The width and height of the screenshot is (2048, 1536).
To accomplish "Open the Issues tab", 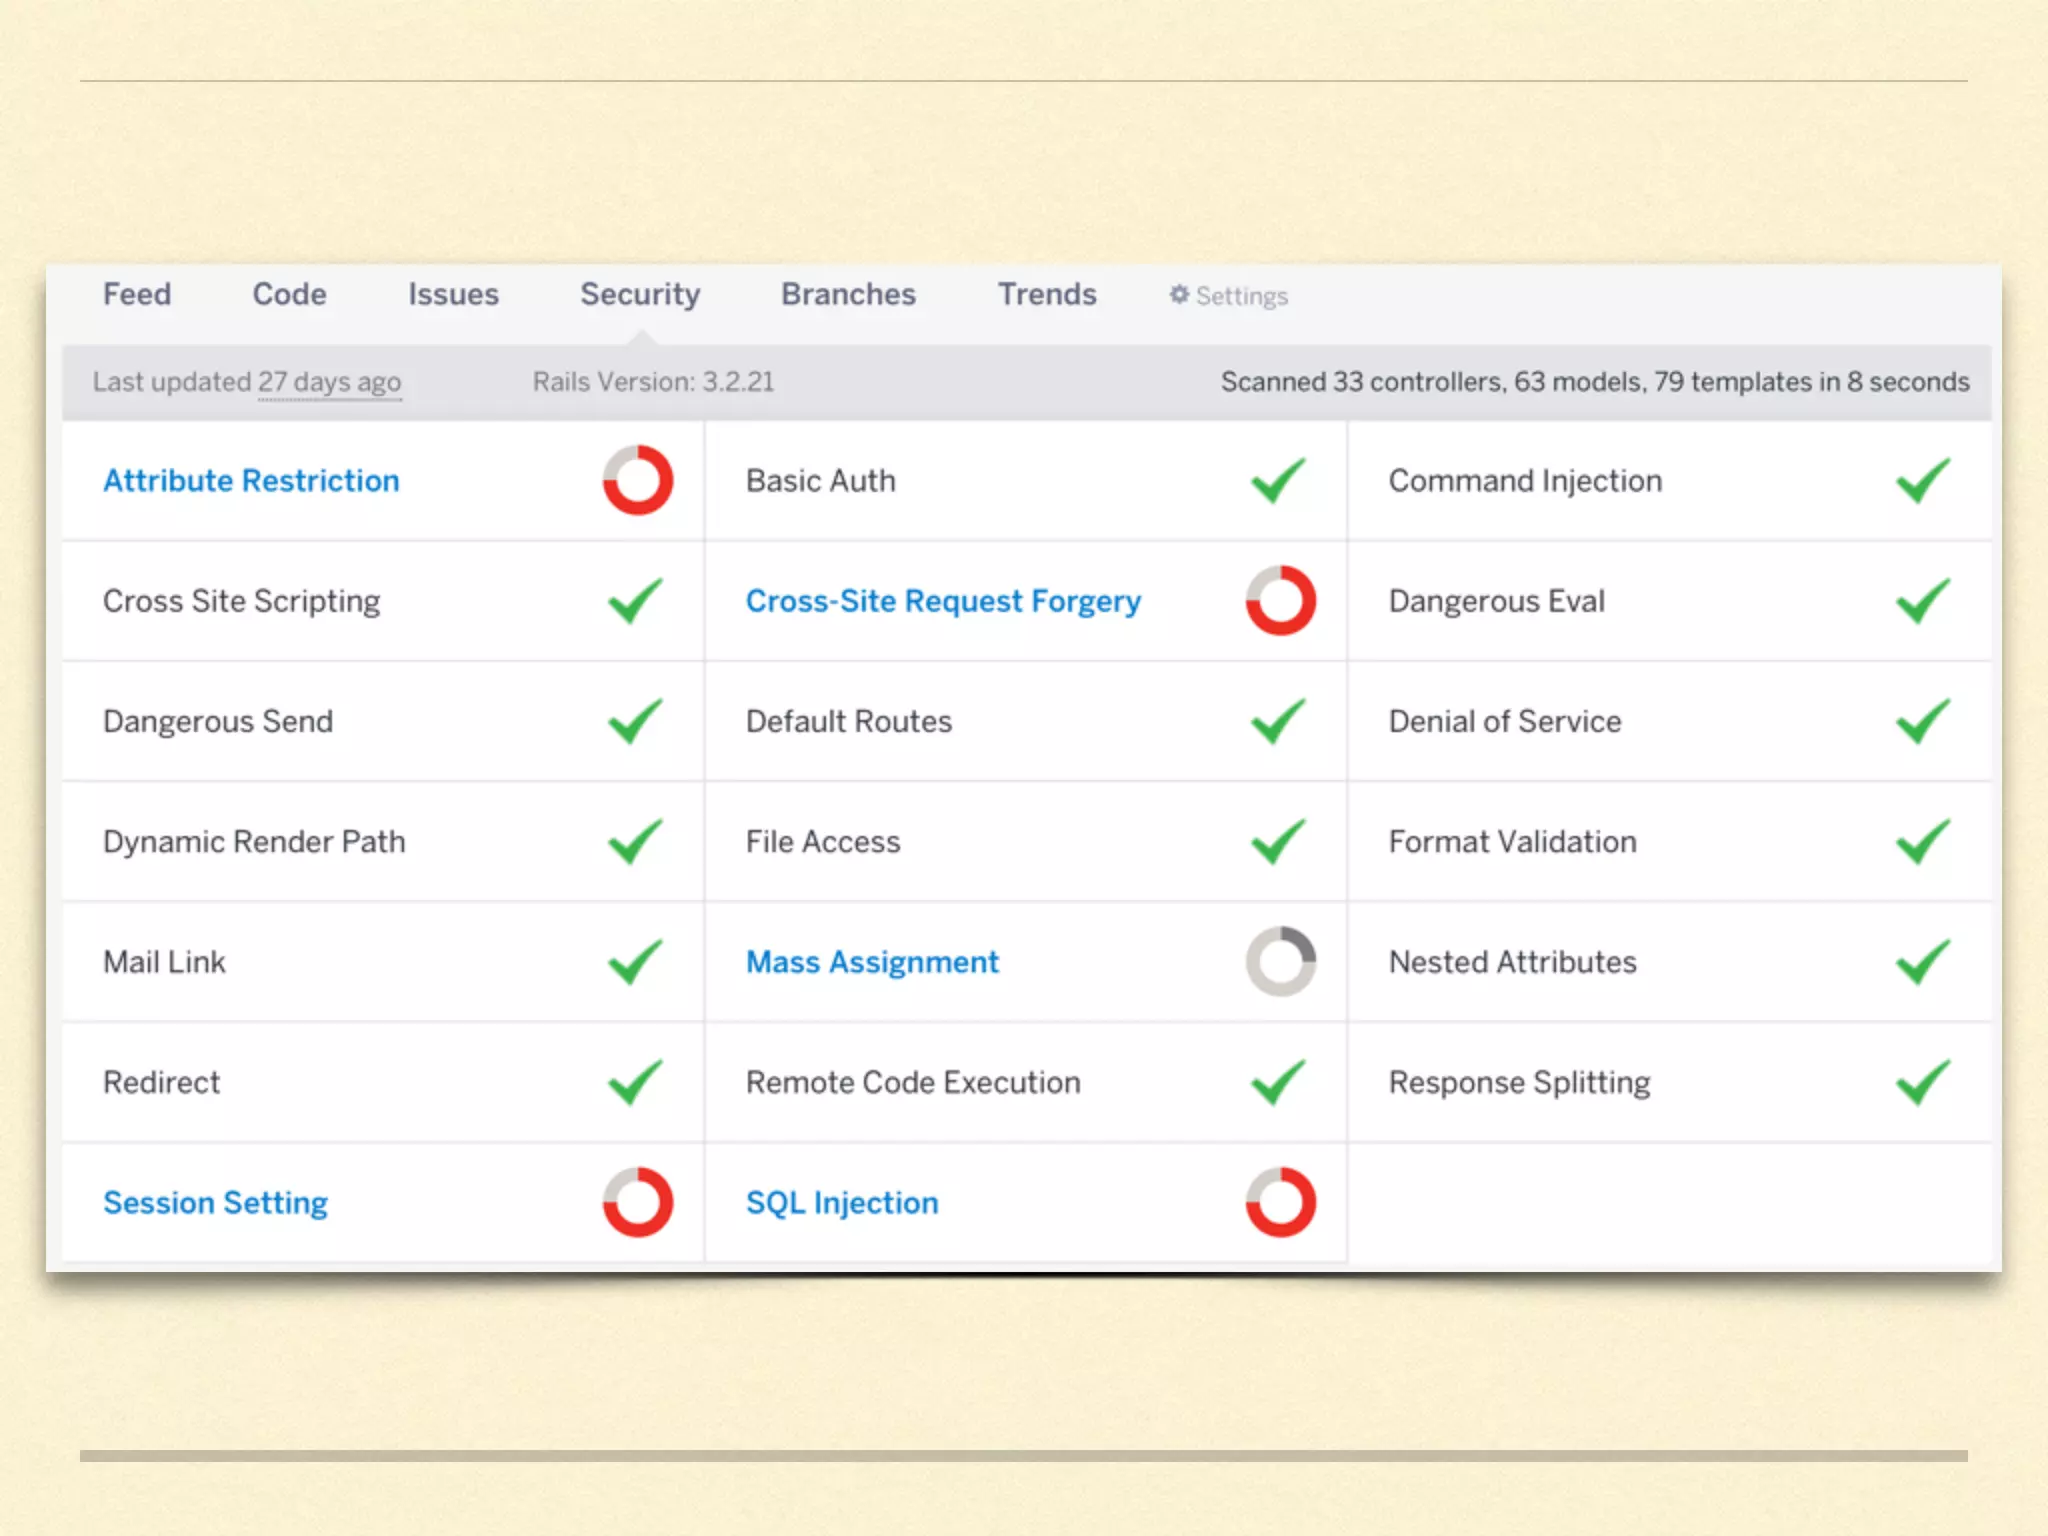I will click(x=453, y=294).
